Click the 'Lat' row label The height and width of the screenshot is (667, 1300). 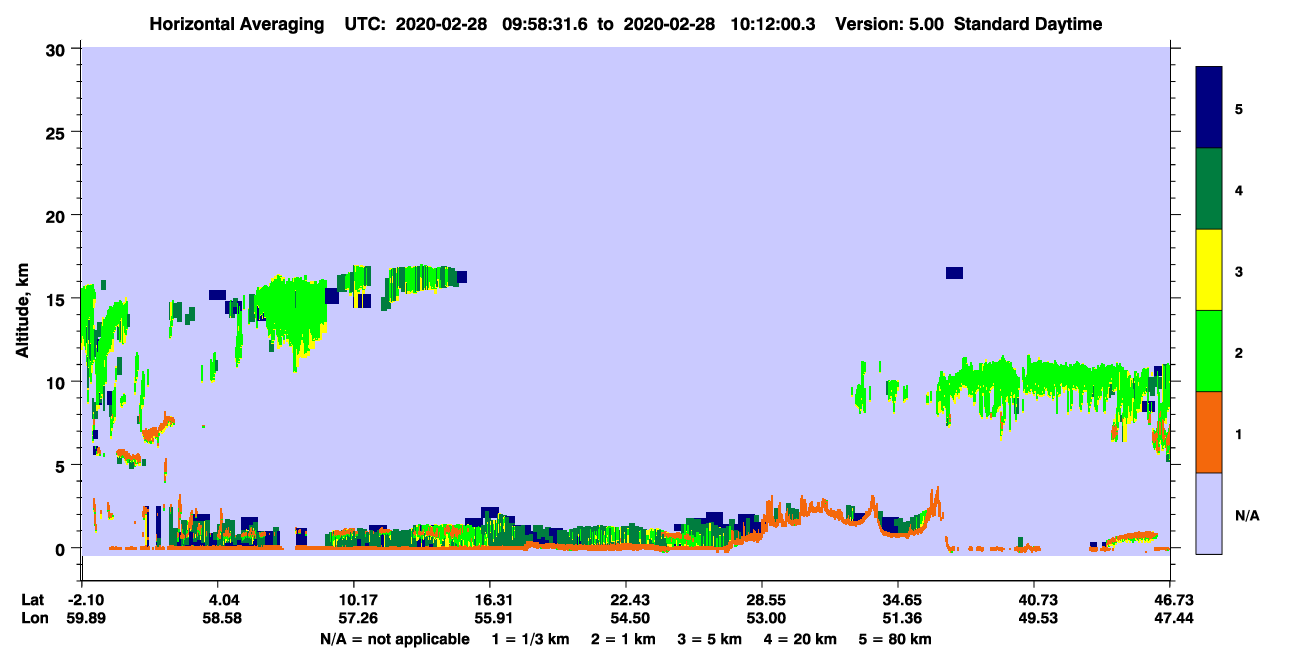pyautogui.click(x=33, y=599)
